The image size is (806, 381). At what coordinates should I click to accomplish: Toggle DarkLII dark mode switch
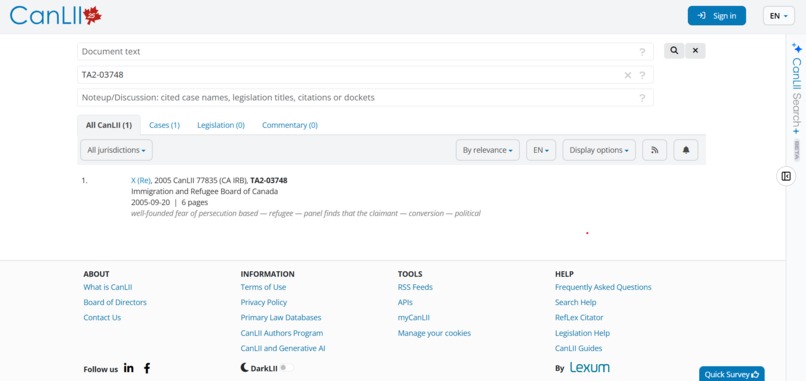pyautogui.click(x=287, y=368)
